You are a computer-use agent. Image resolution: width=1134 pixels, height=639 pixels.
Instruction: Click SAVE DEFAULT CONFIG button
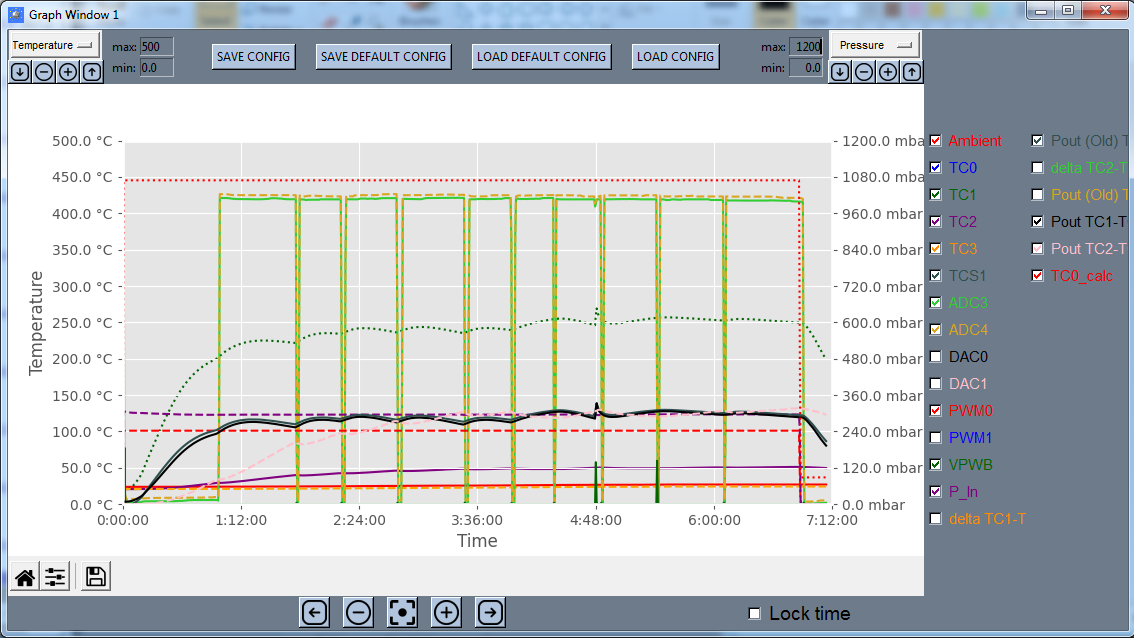coord(383,57)
